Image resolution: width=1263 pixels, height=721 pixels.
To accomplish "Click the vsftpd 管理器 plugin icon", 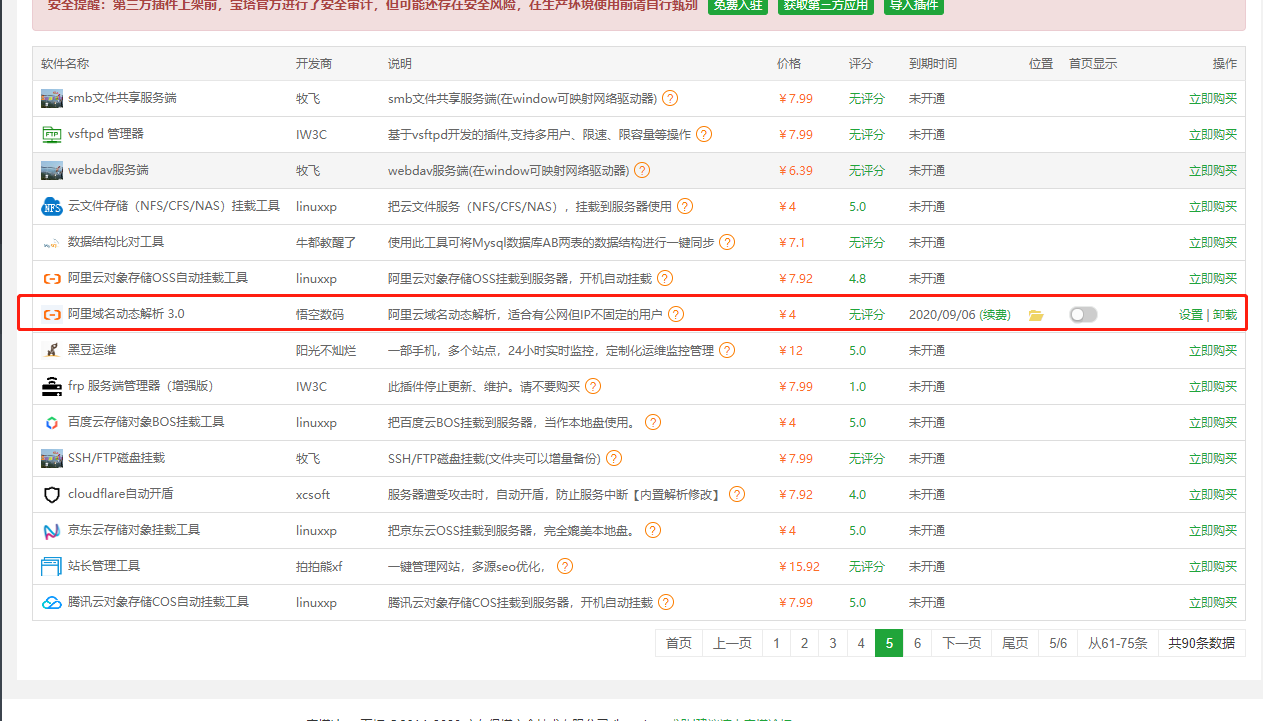I will point(52,135).
